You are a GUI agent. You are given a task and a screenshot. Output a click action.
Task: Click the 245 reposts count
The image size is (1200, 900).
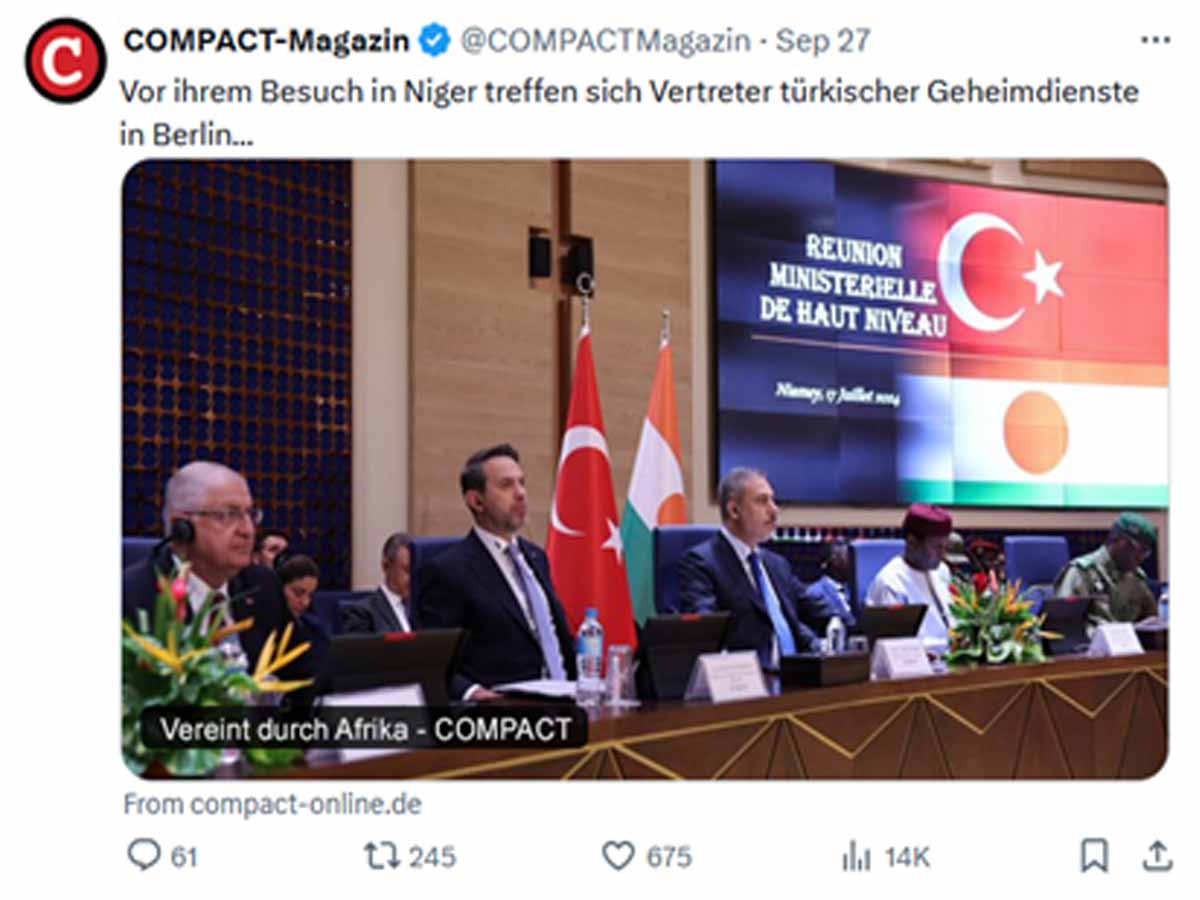coord(432,857)
